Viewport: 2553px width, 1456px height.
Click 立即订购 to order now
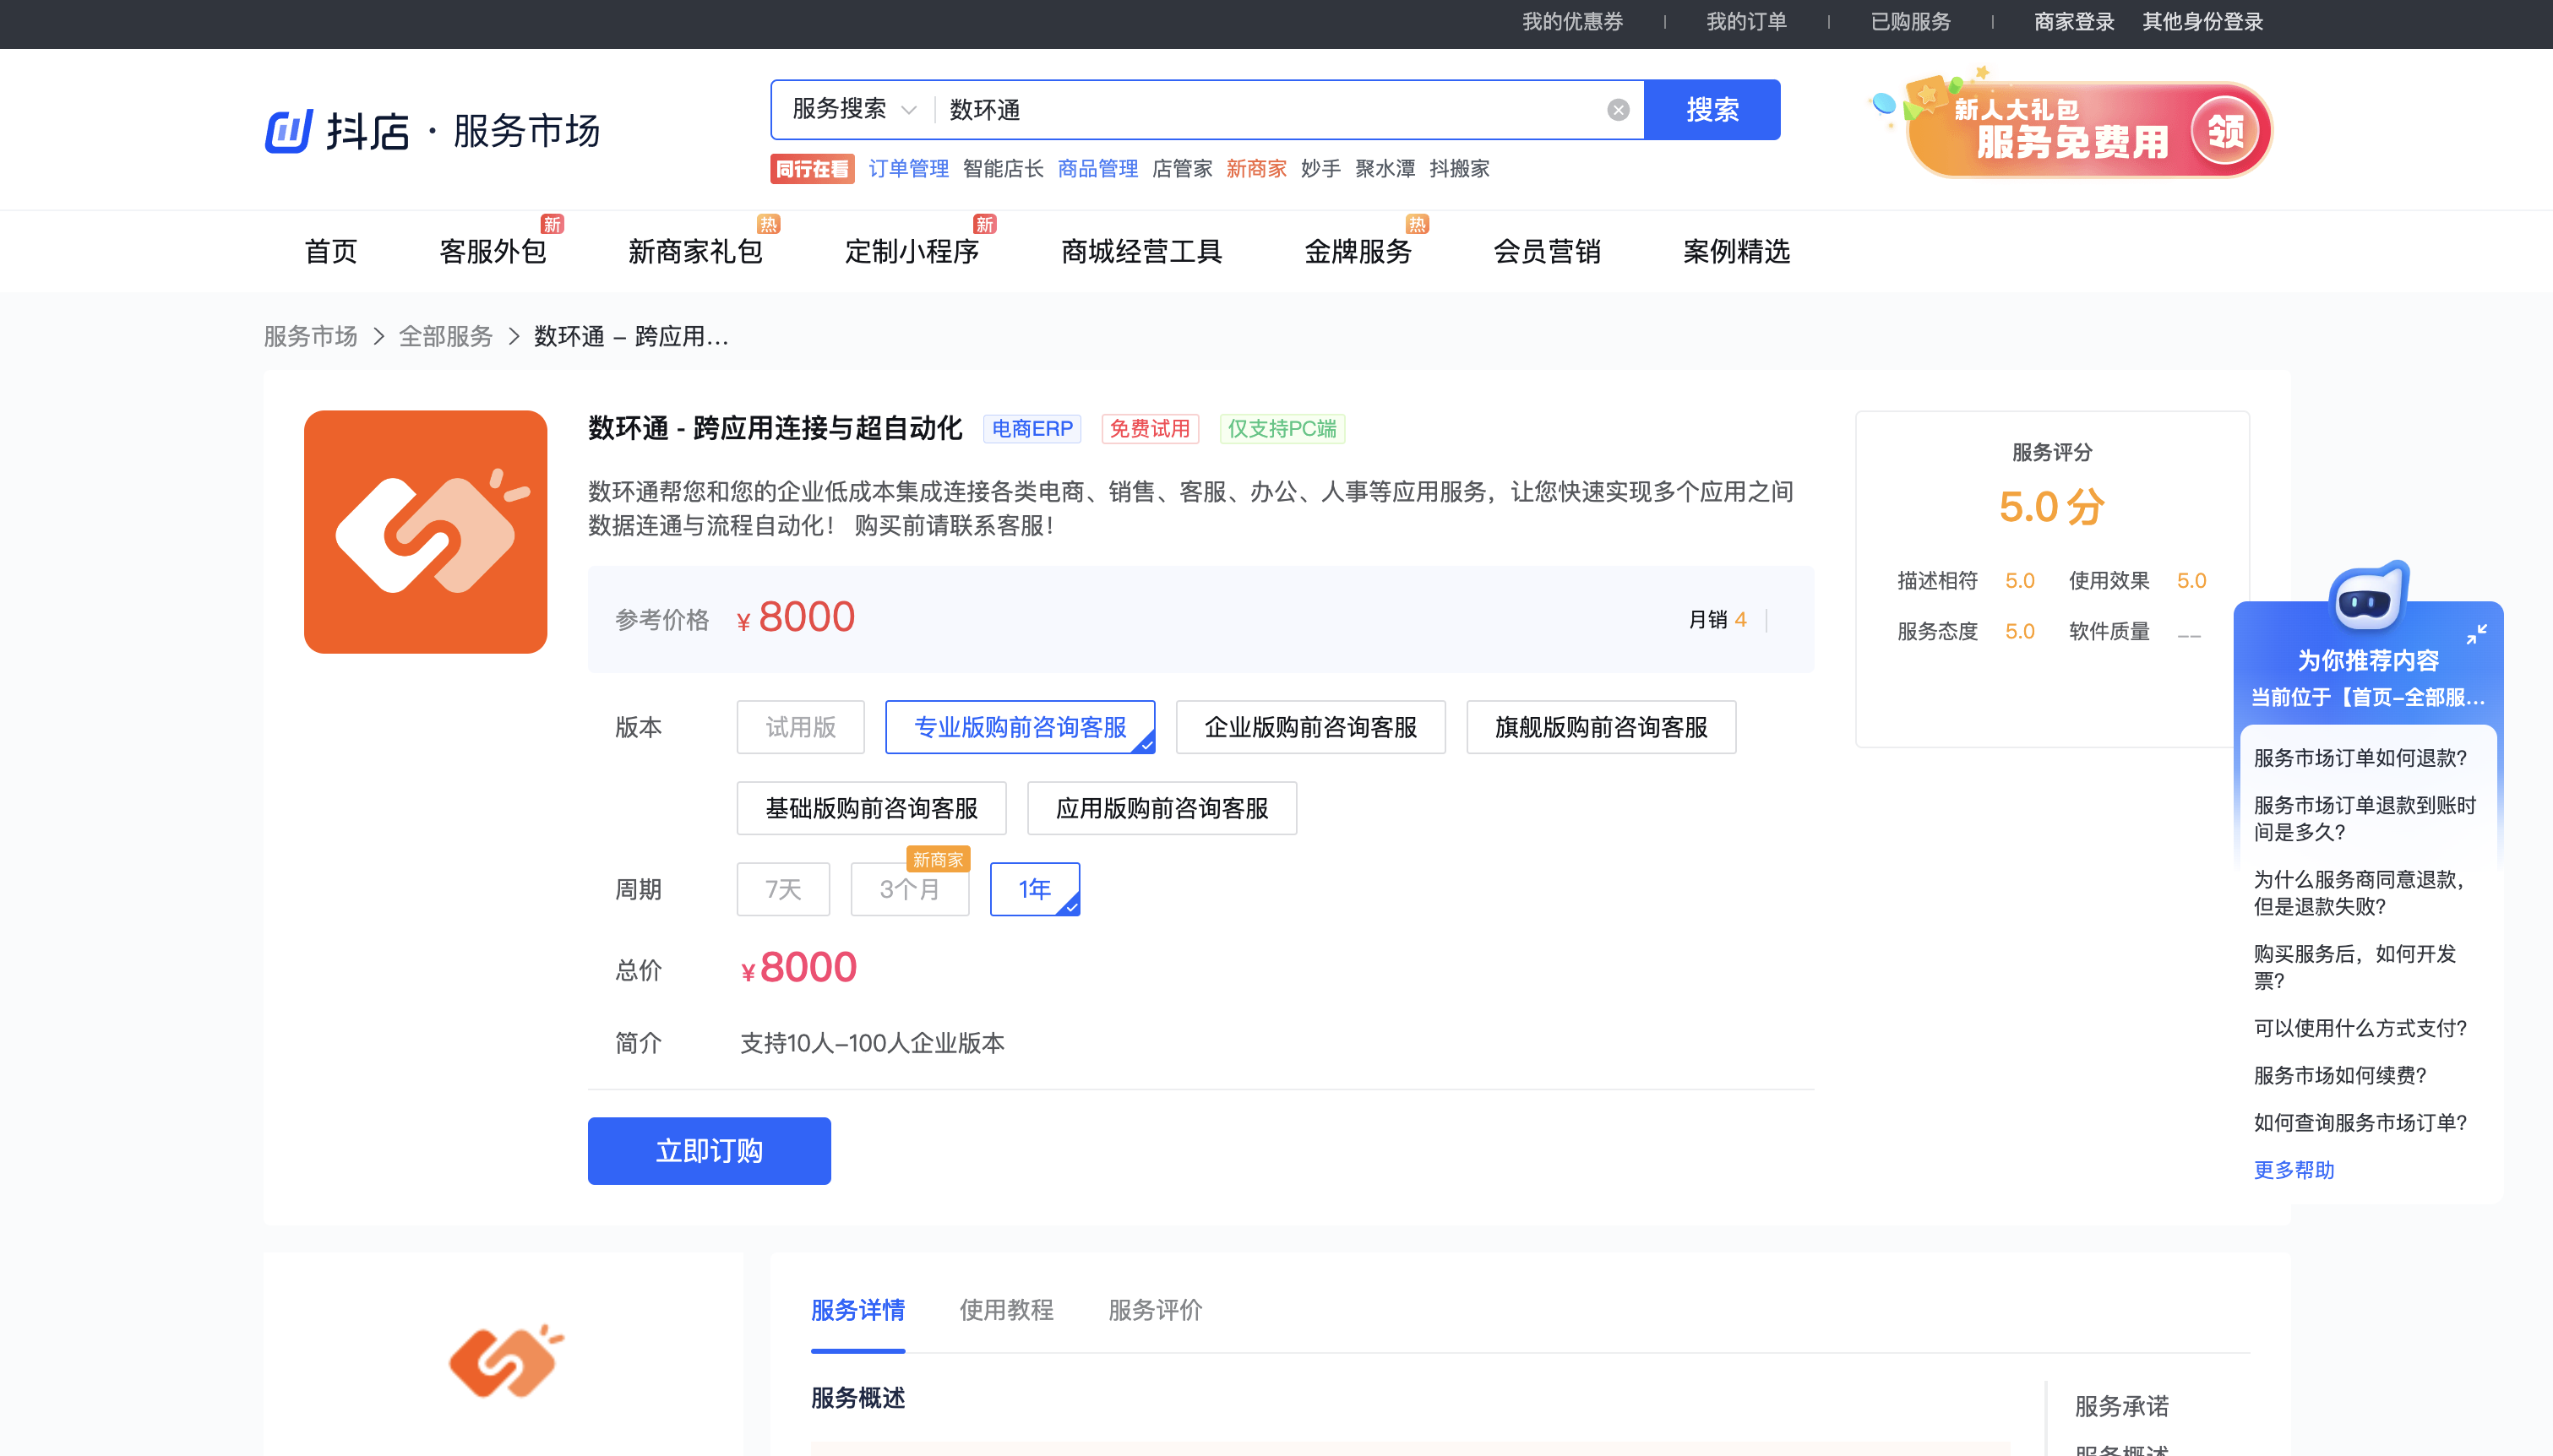(x=709, y=1151)
